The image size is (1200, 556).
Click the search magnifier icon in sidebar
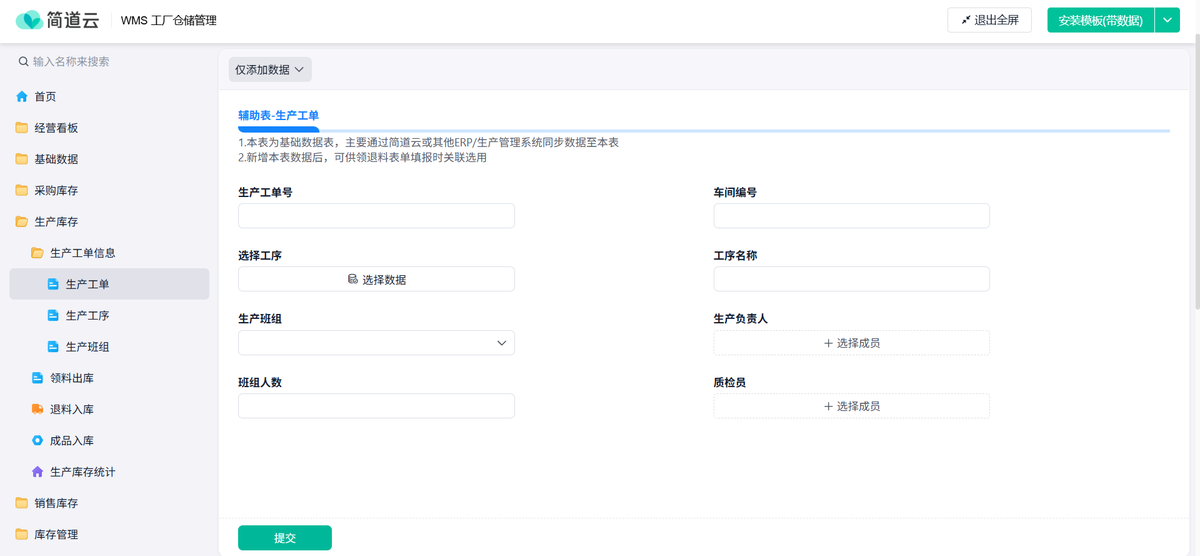23,62
